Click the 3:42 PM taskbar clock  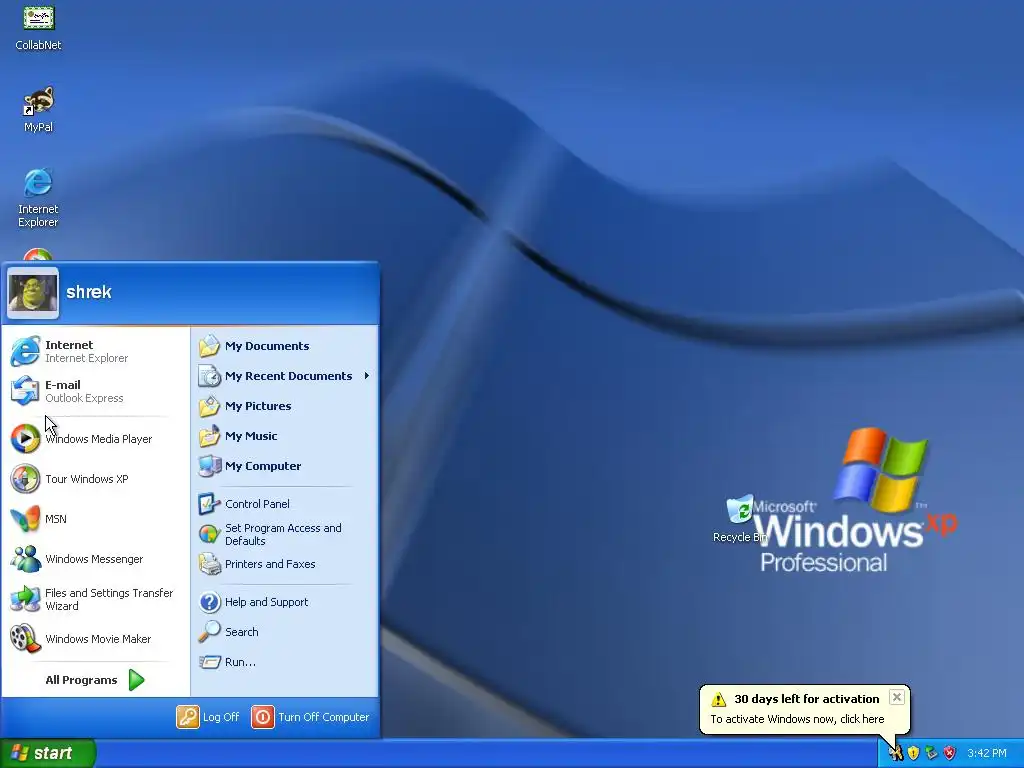click(x=987, y=753)
